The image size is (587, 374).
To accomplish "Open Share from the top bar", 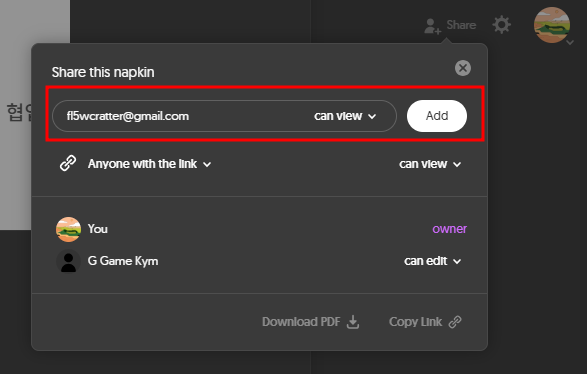I will click(x=450, y=25).
